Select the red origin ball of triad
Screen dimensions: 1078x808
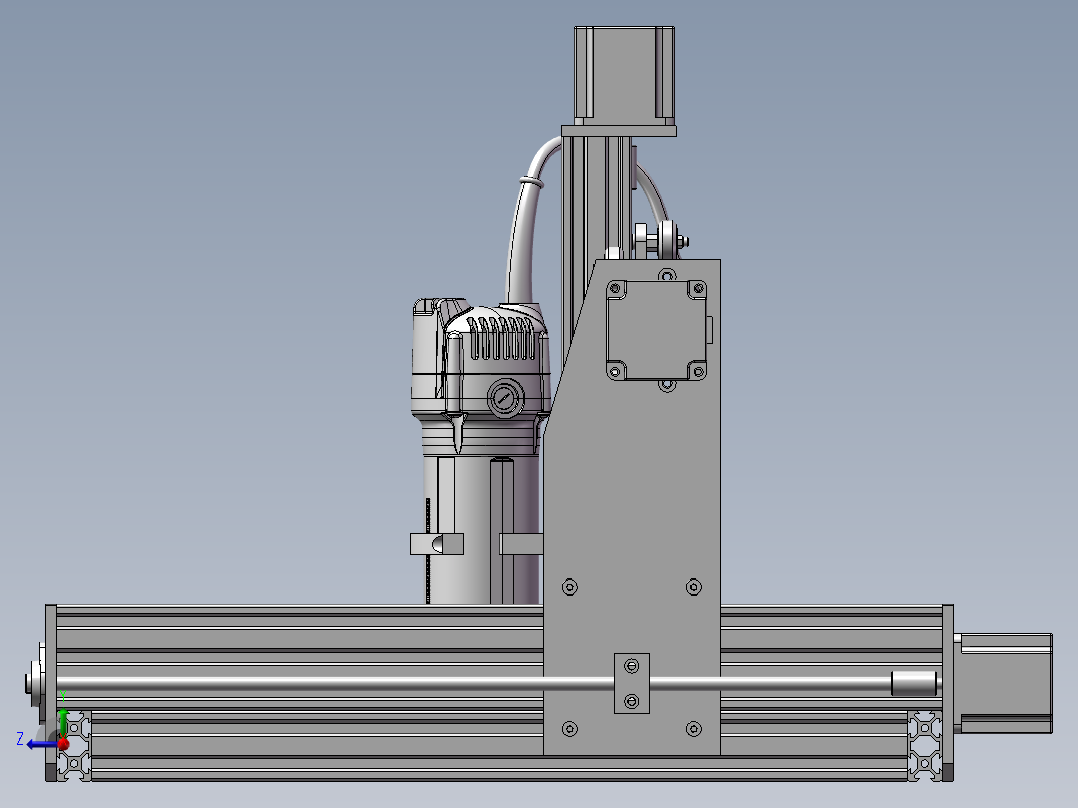[63, 743]
